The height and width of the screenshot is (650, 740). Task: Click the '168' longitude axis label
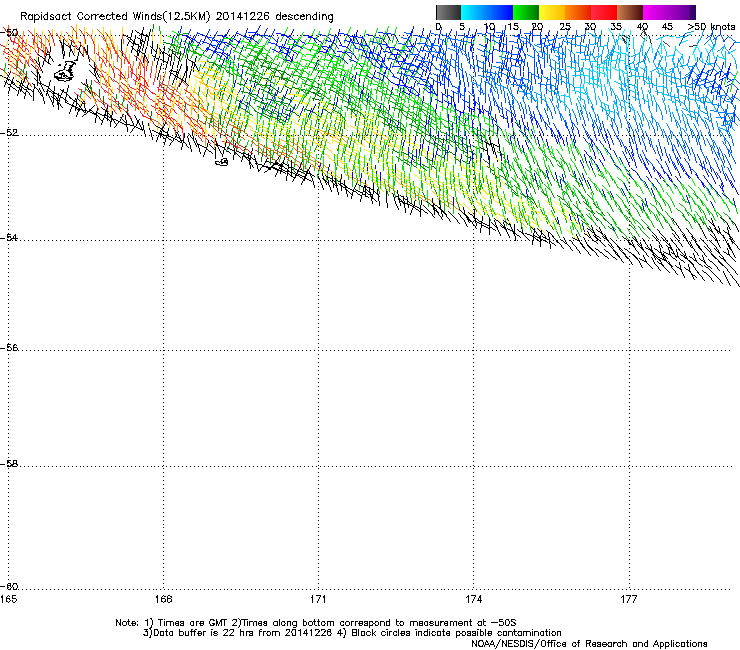click(x=163, y=599)
